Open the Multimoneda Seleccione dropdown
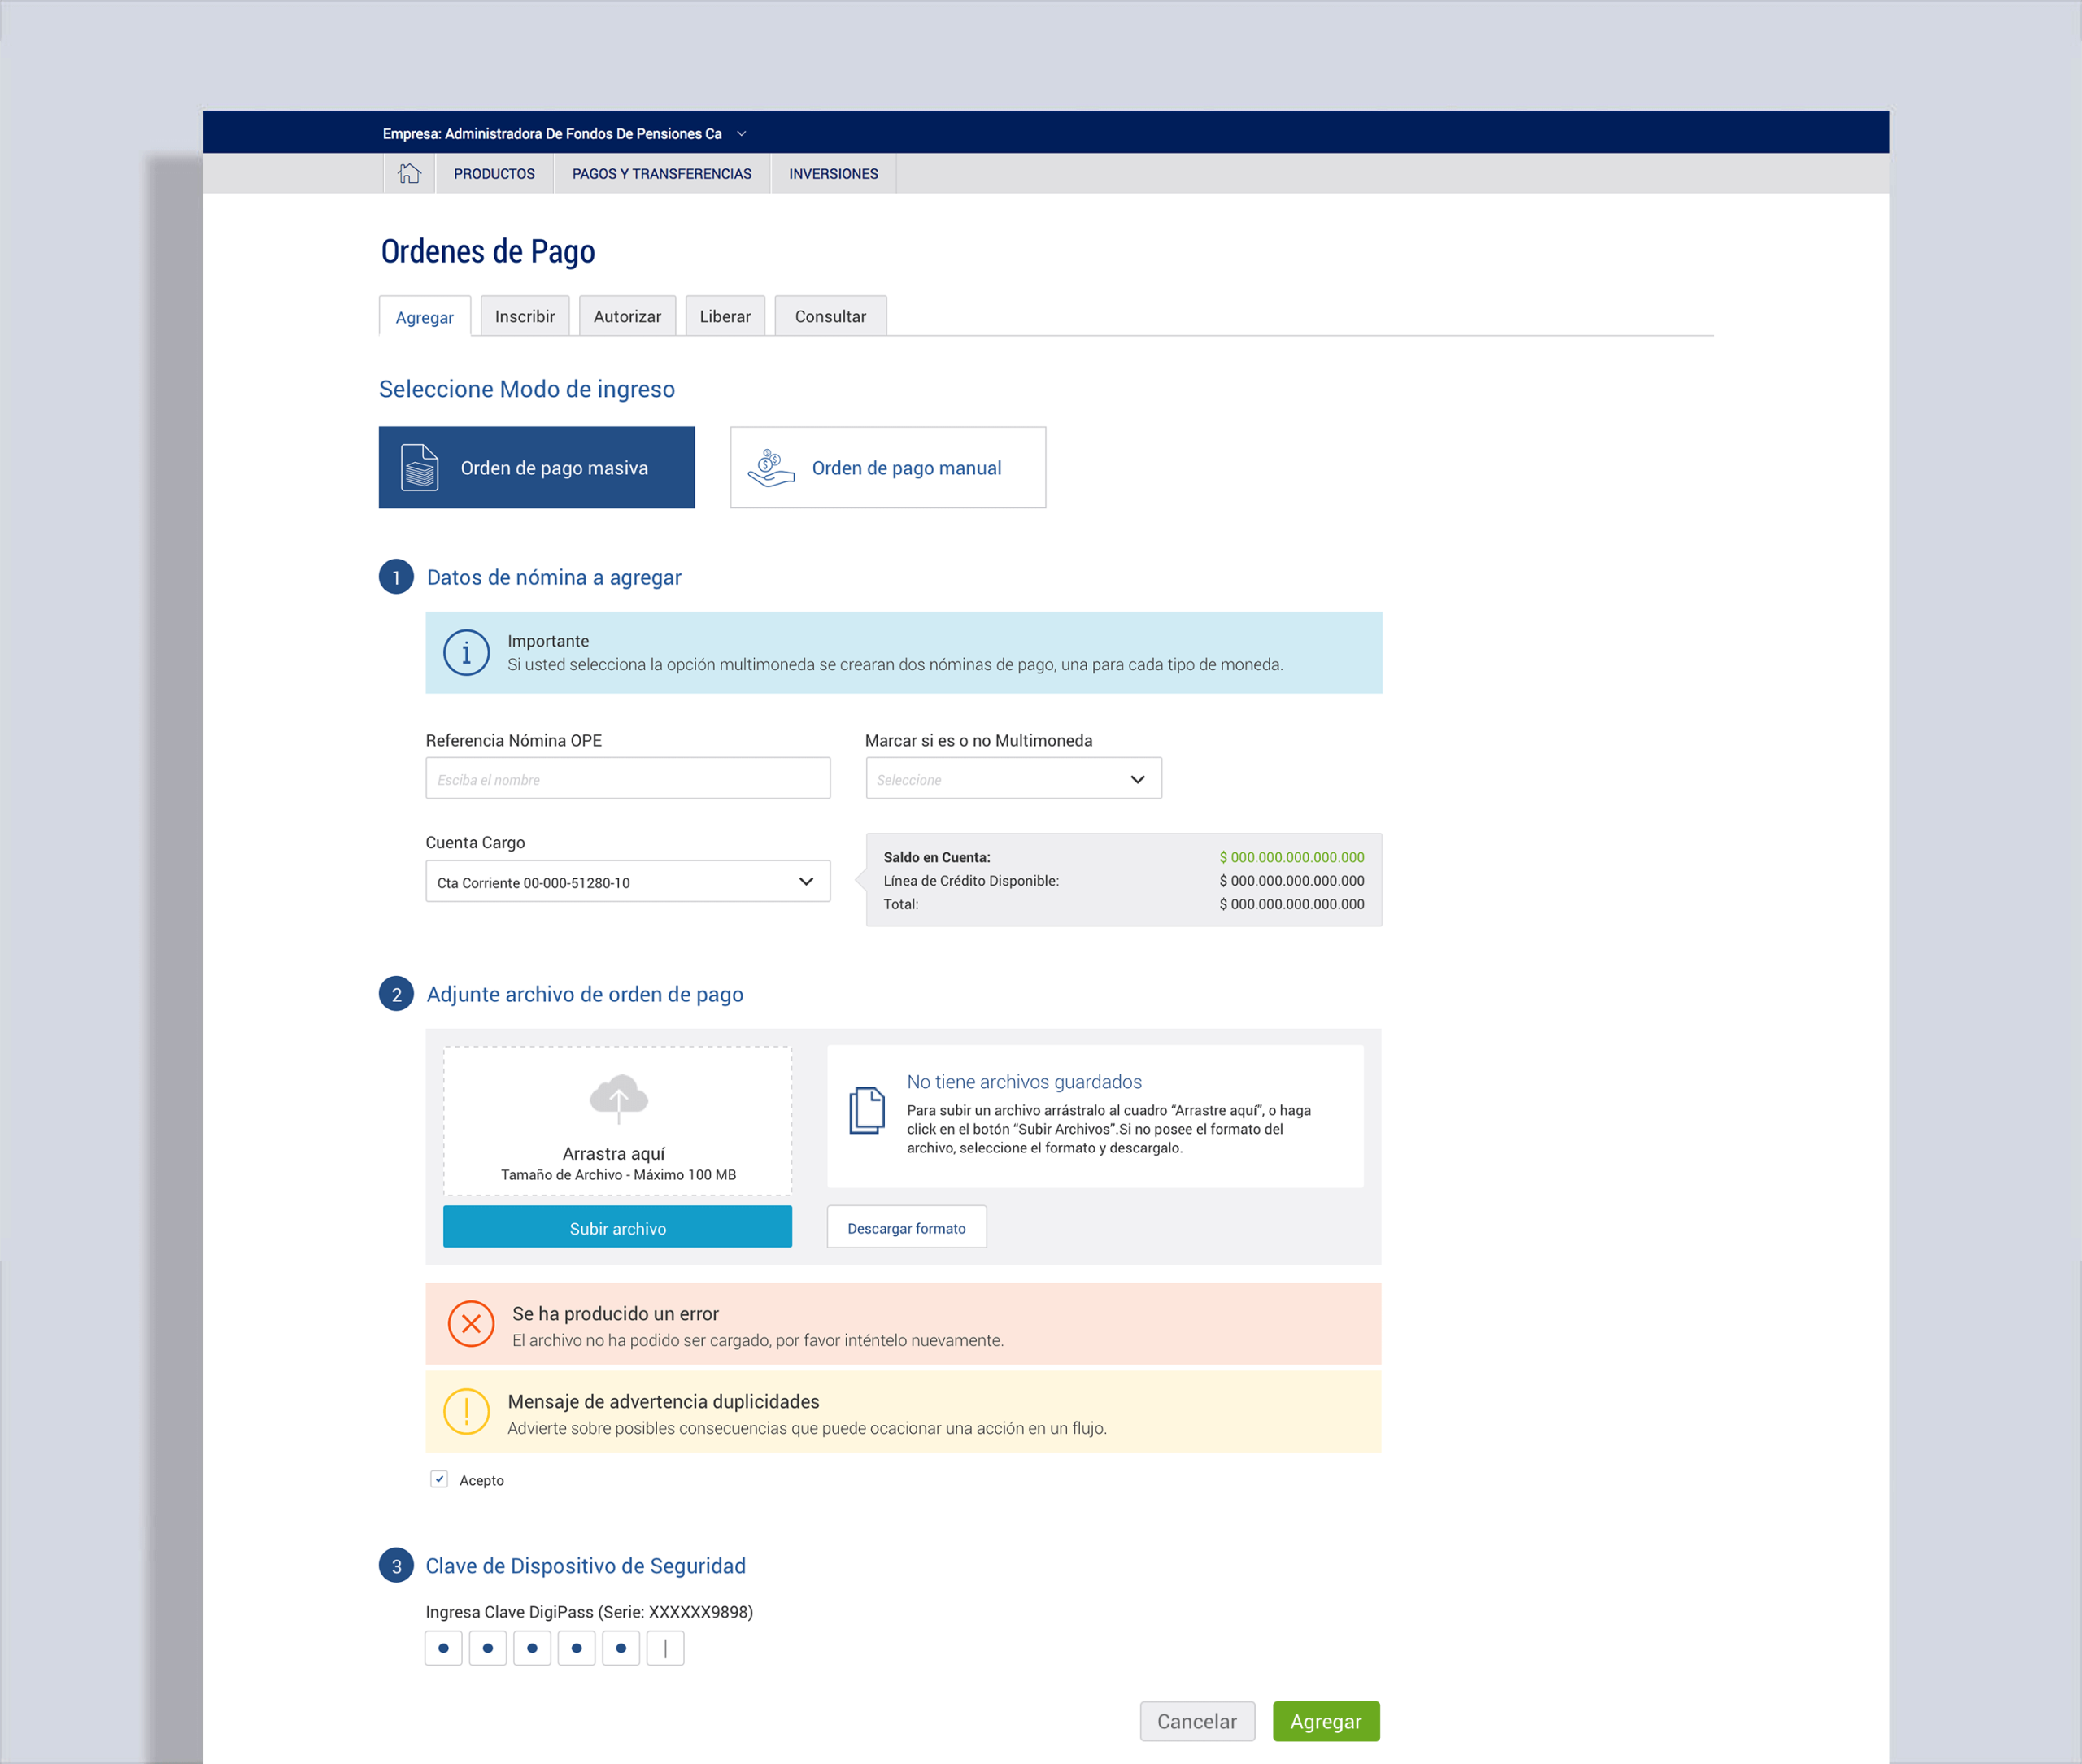This screenshot has height=1764, width=2082. click(x=1013, y=778)
